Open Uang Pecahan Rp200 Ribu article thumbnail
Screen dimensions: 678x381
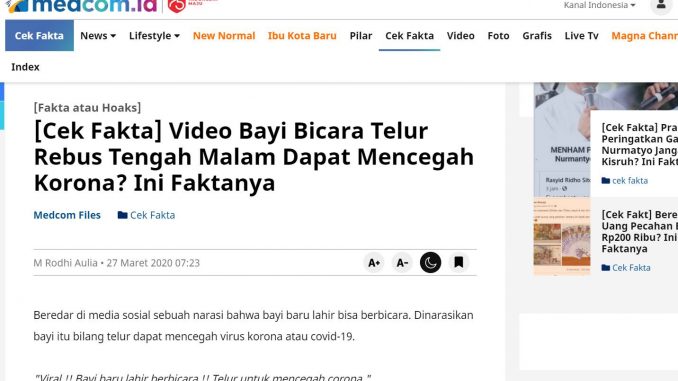click(x=562, y=237)
